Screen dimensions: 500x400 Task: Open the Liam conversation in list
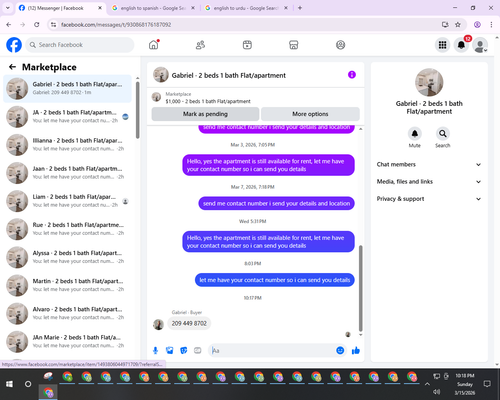coord(67,201)
